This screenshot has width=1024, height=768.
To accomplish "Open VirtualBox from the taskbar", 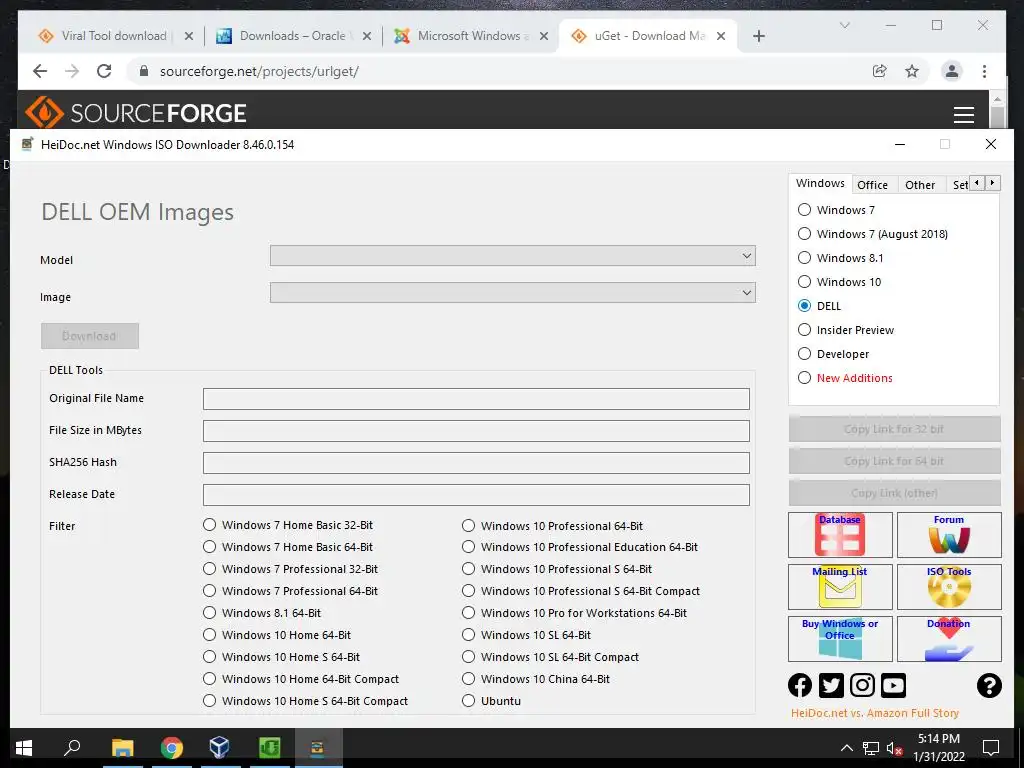I will click(x=219, y=748).
